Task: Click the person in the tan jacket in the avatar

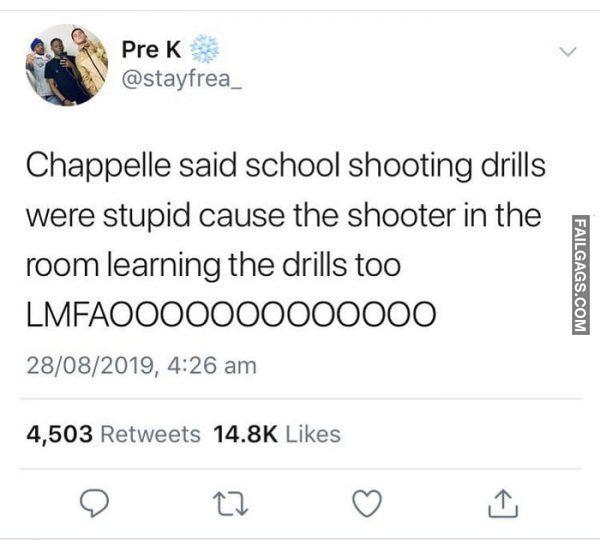Action: coord(90,61)
